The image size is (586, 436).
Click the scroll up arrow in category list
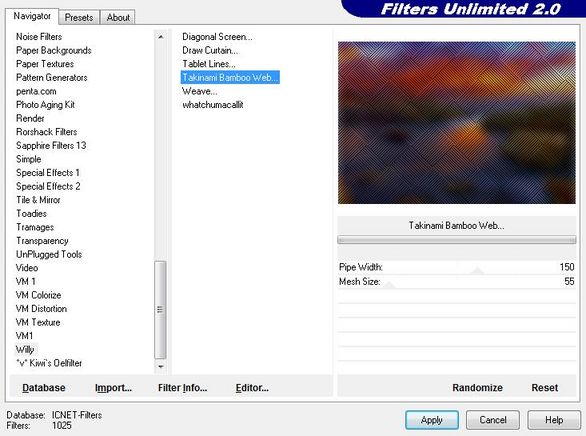[x=160, y=37]
